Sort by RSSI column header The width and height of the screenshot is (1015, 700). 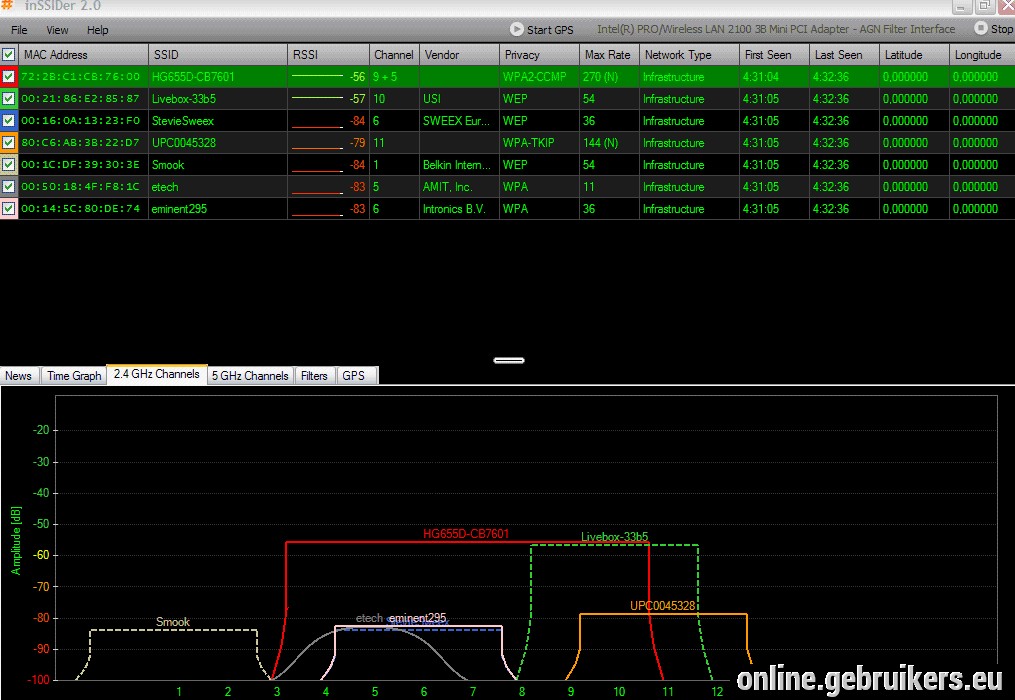click(x=328, y=54)
